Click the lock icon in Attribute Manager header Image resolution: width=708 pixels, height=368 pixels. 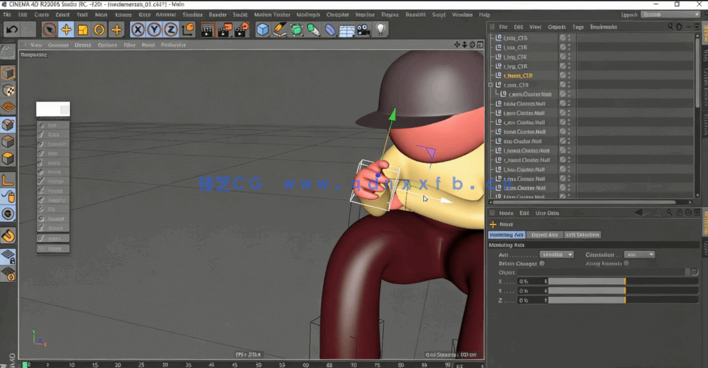pyautogui.click(x=680, y=213)
